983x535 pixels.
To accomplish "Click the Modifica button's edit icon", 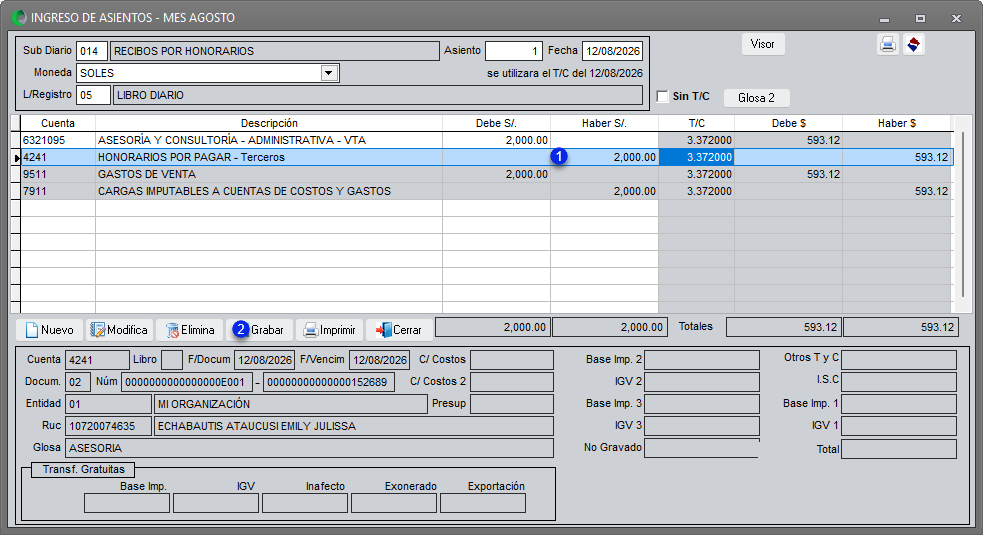I will (97, 330).
